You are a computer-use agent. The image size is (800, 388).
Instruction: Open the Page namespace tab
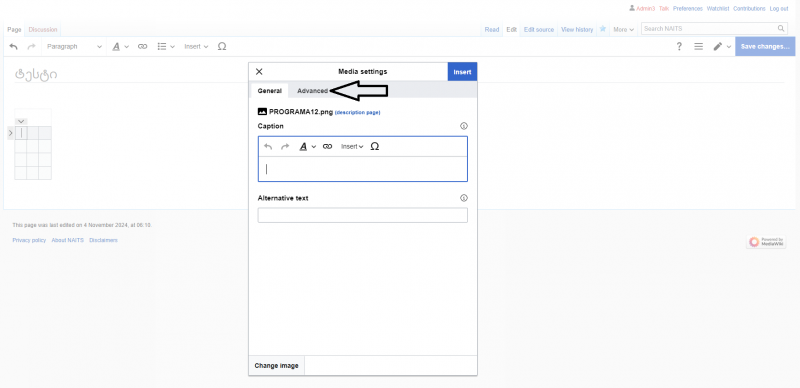14,30
